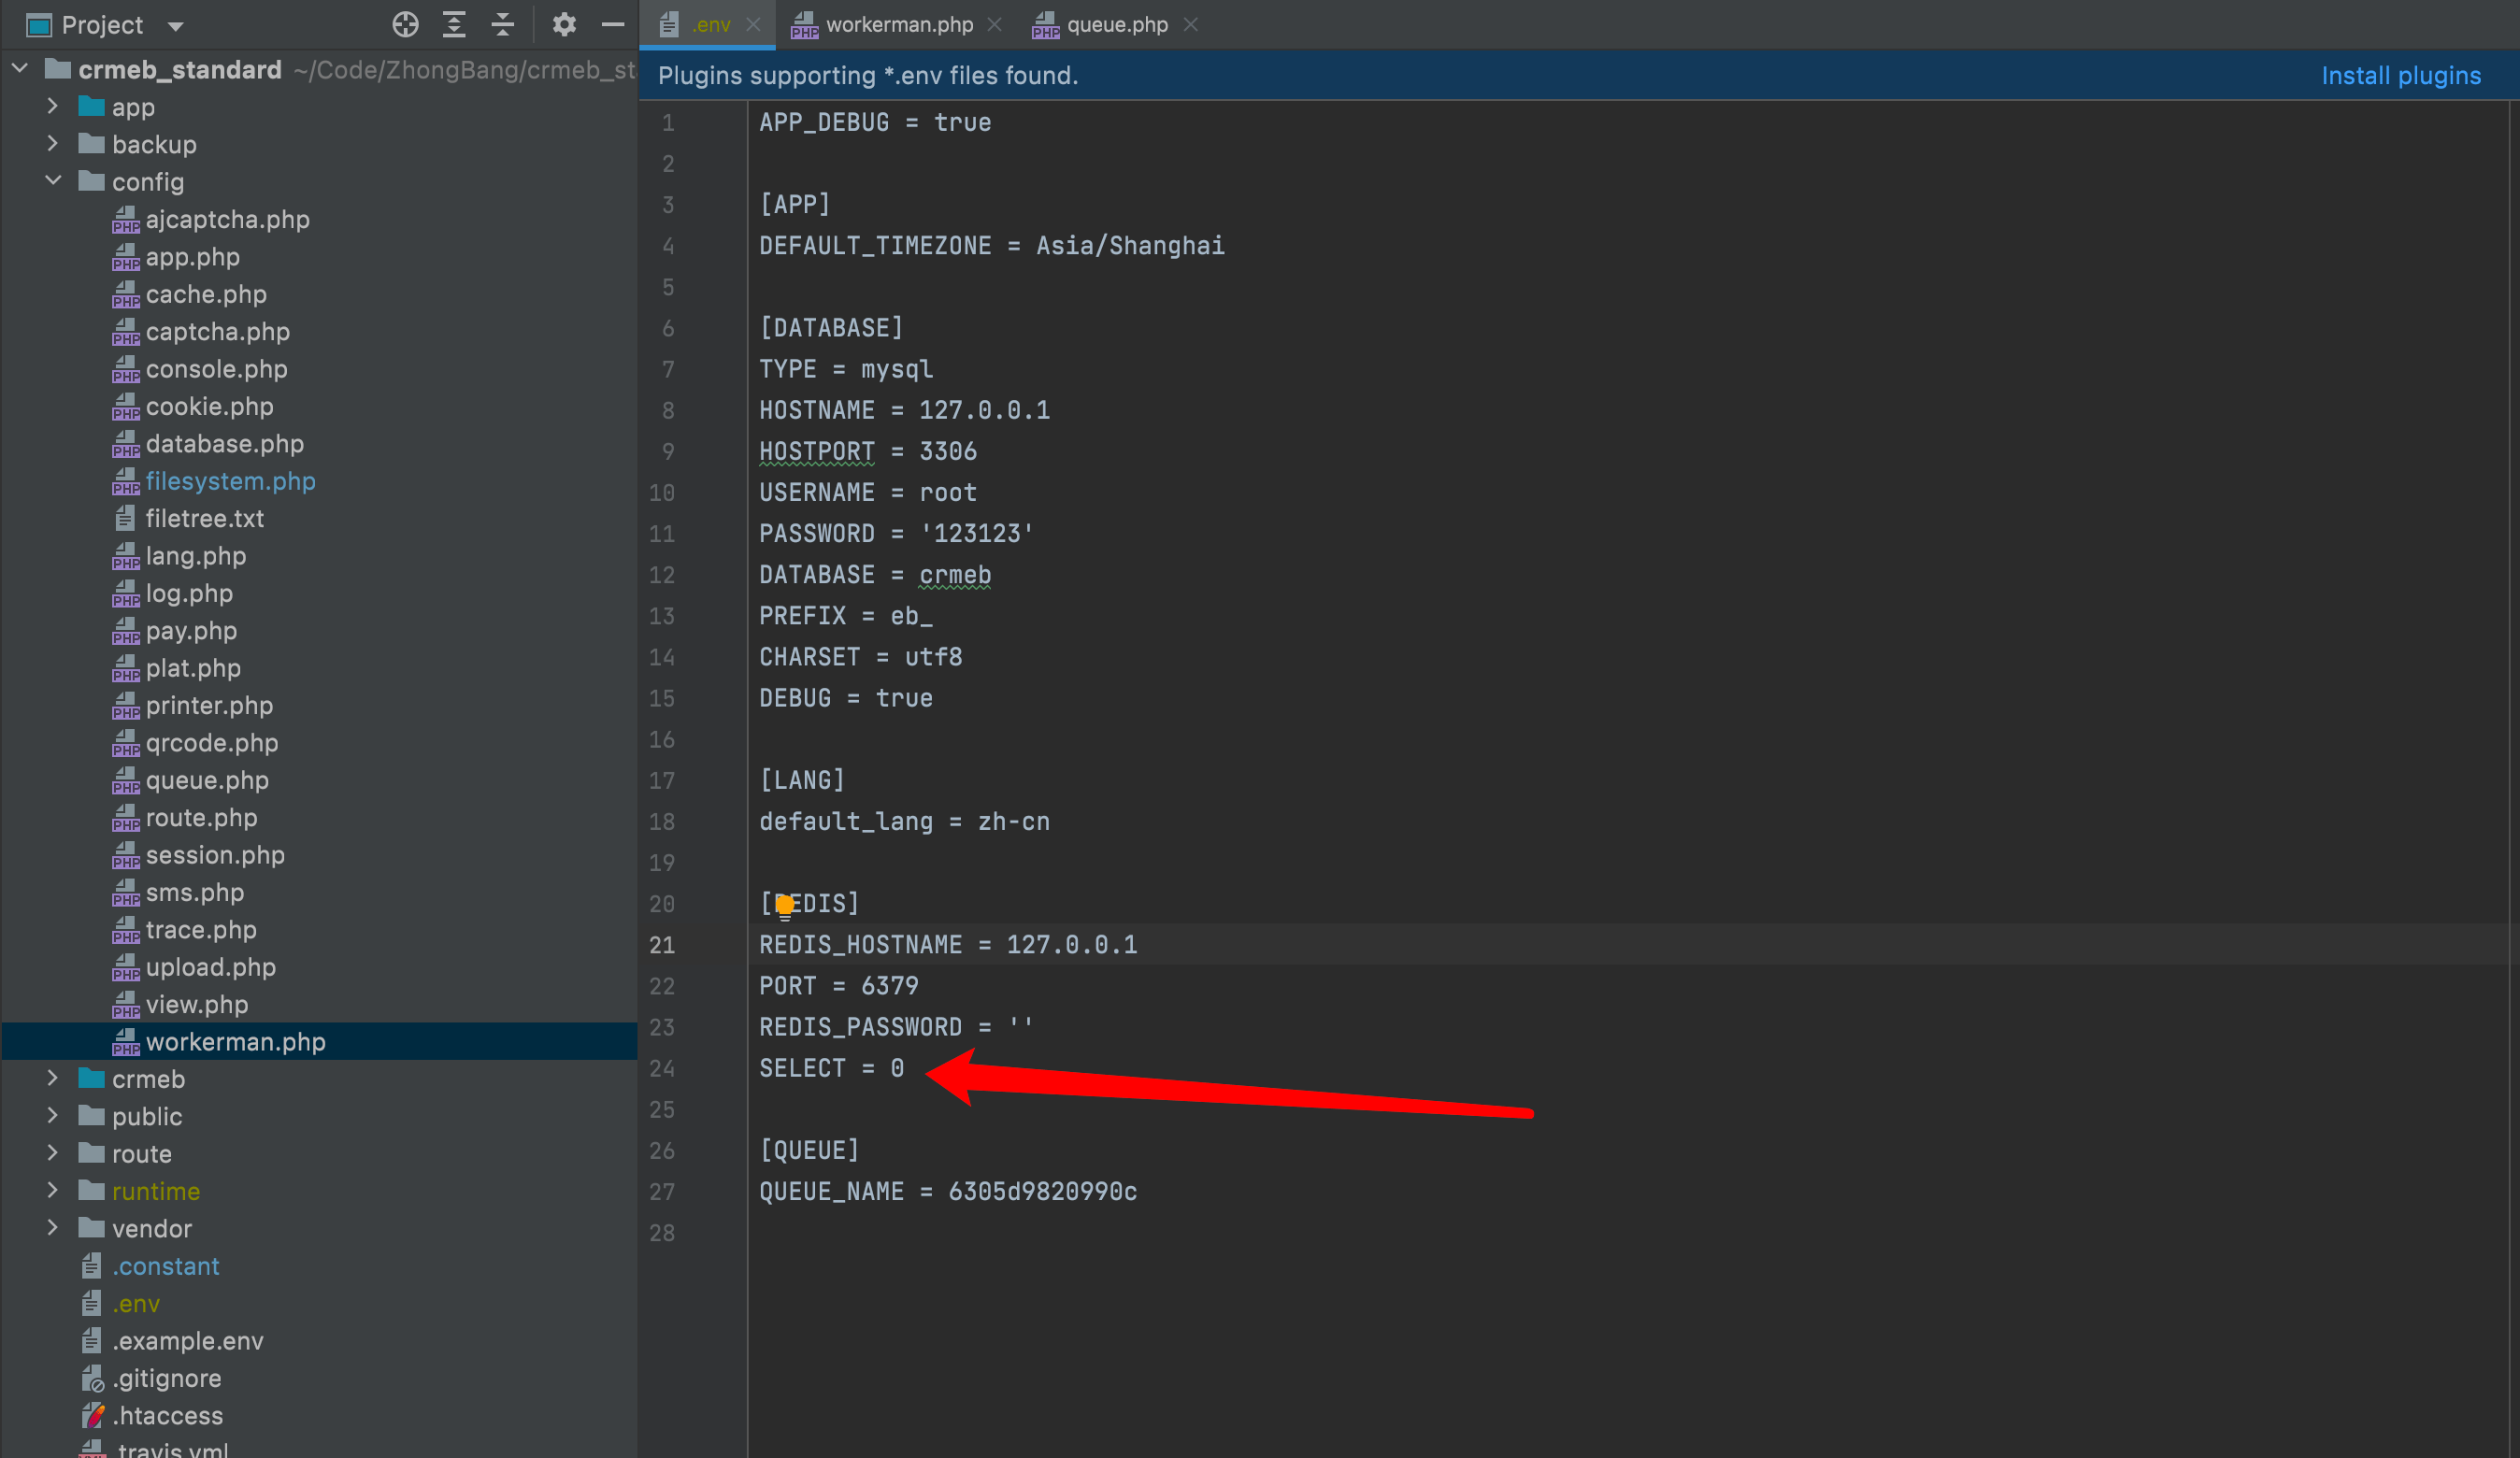Place cursor on QUEUE_NAME value line
2520x1458 pixels.
tap(948, 1191)
